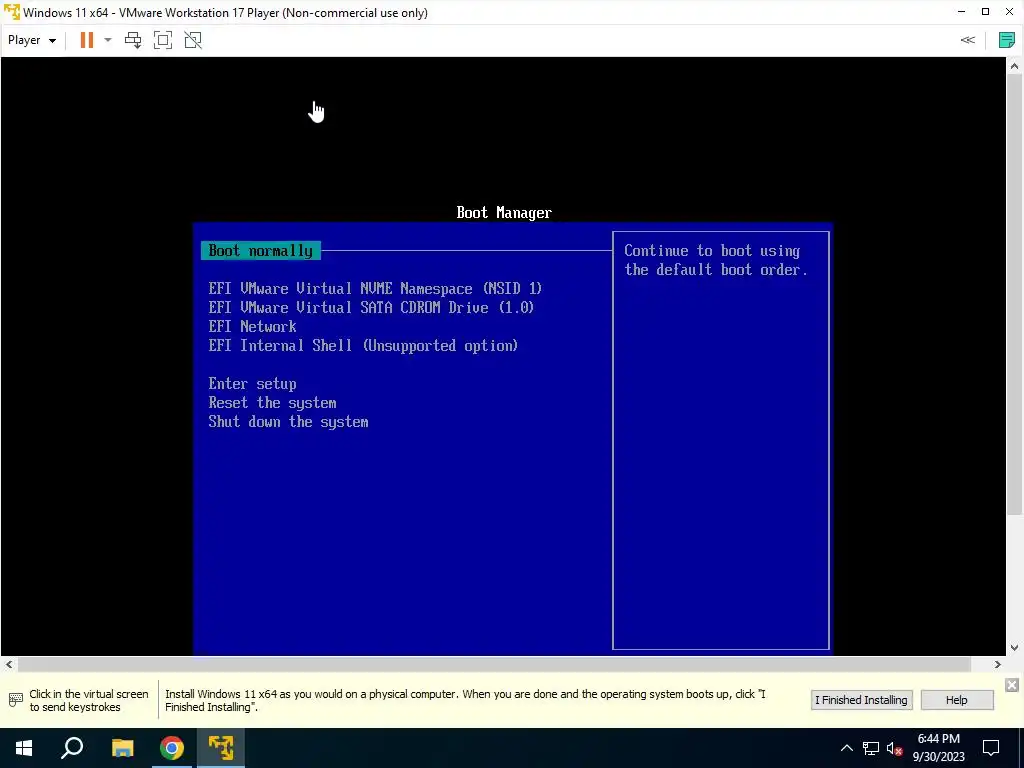This screenshot has height=768, width=1024.
Task: Open the green notes/message log icon
Action: tap(1007, 40)
